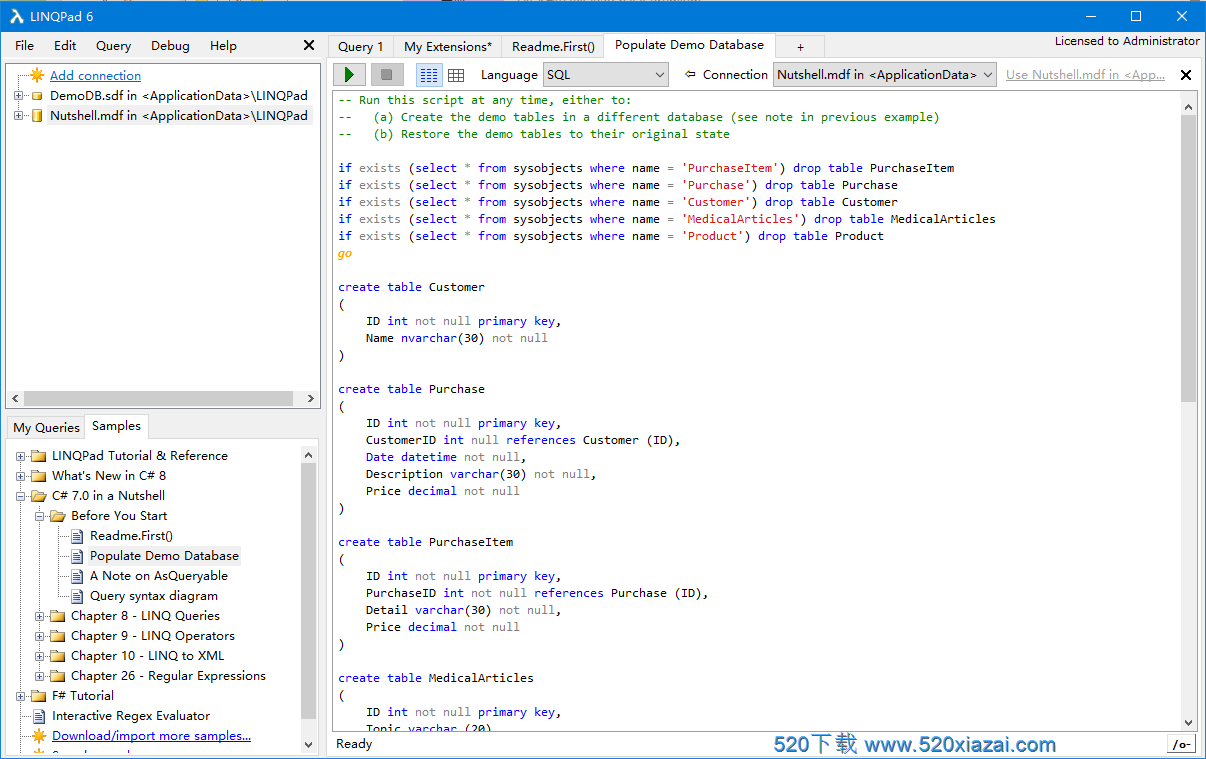The width and height of the screenshot is (1206, 759).
Task: Expand the LINQPad Tutorial & Reference node
Action: 20,456
